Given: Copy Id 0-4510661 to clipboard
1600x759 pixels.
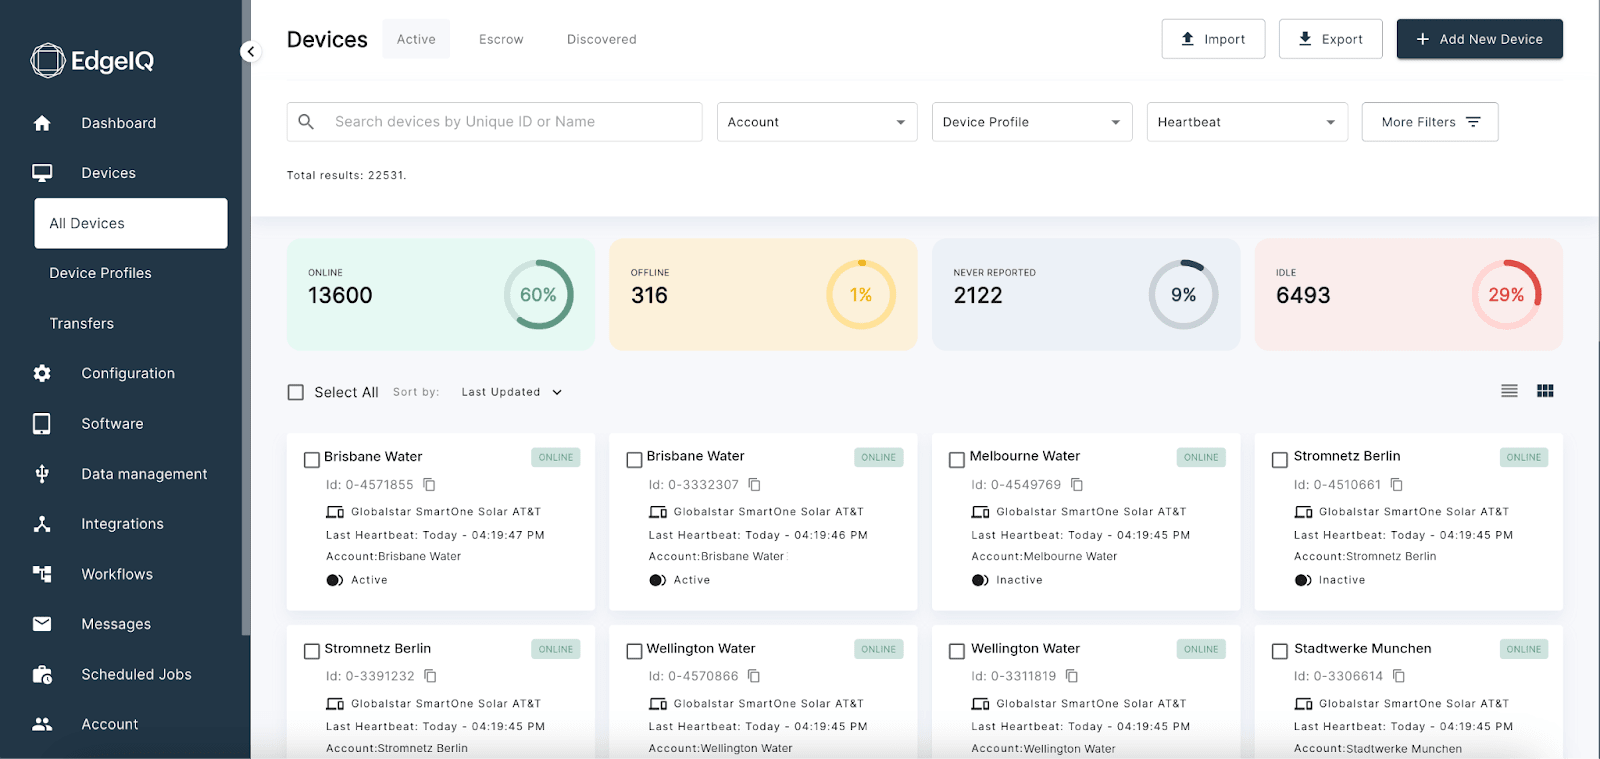Looking at the screenshot, I should 1397,484.
